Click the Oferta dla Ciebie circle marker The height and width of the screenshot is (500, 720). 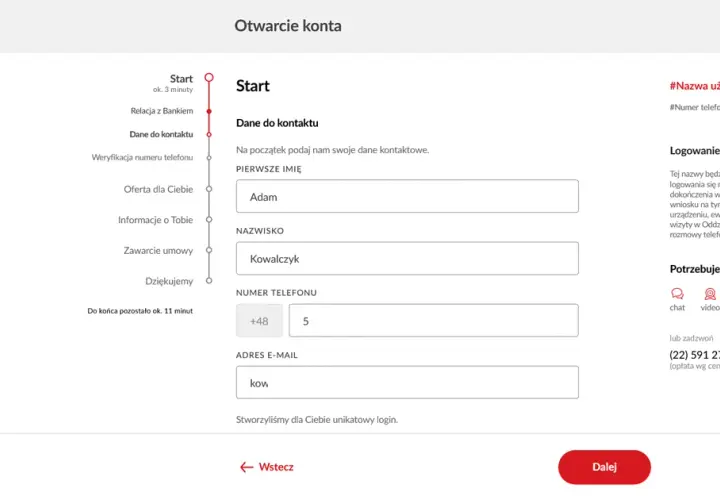pos(209,189)
